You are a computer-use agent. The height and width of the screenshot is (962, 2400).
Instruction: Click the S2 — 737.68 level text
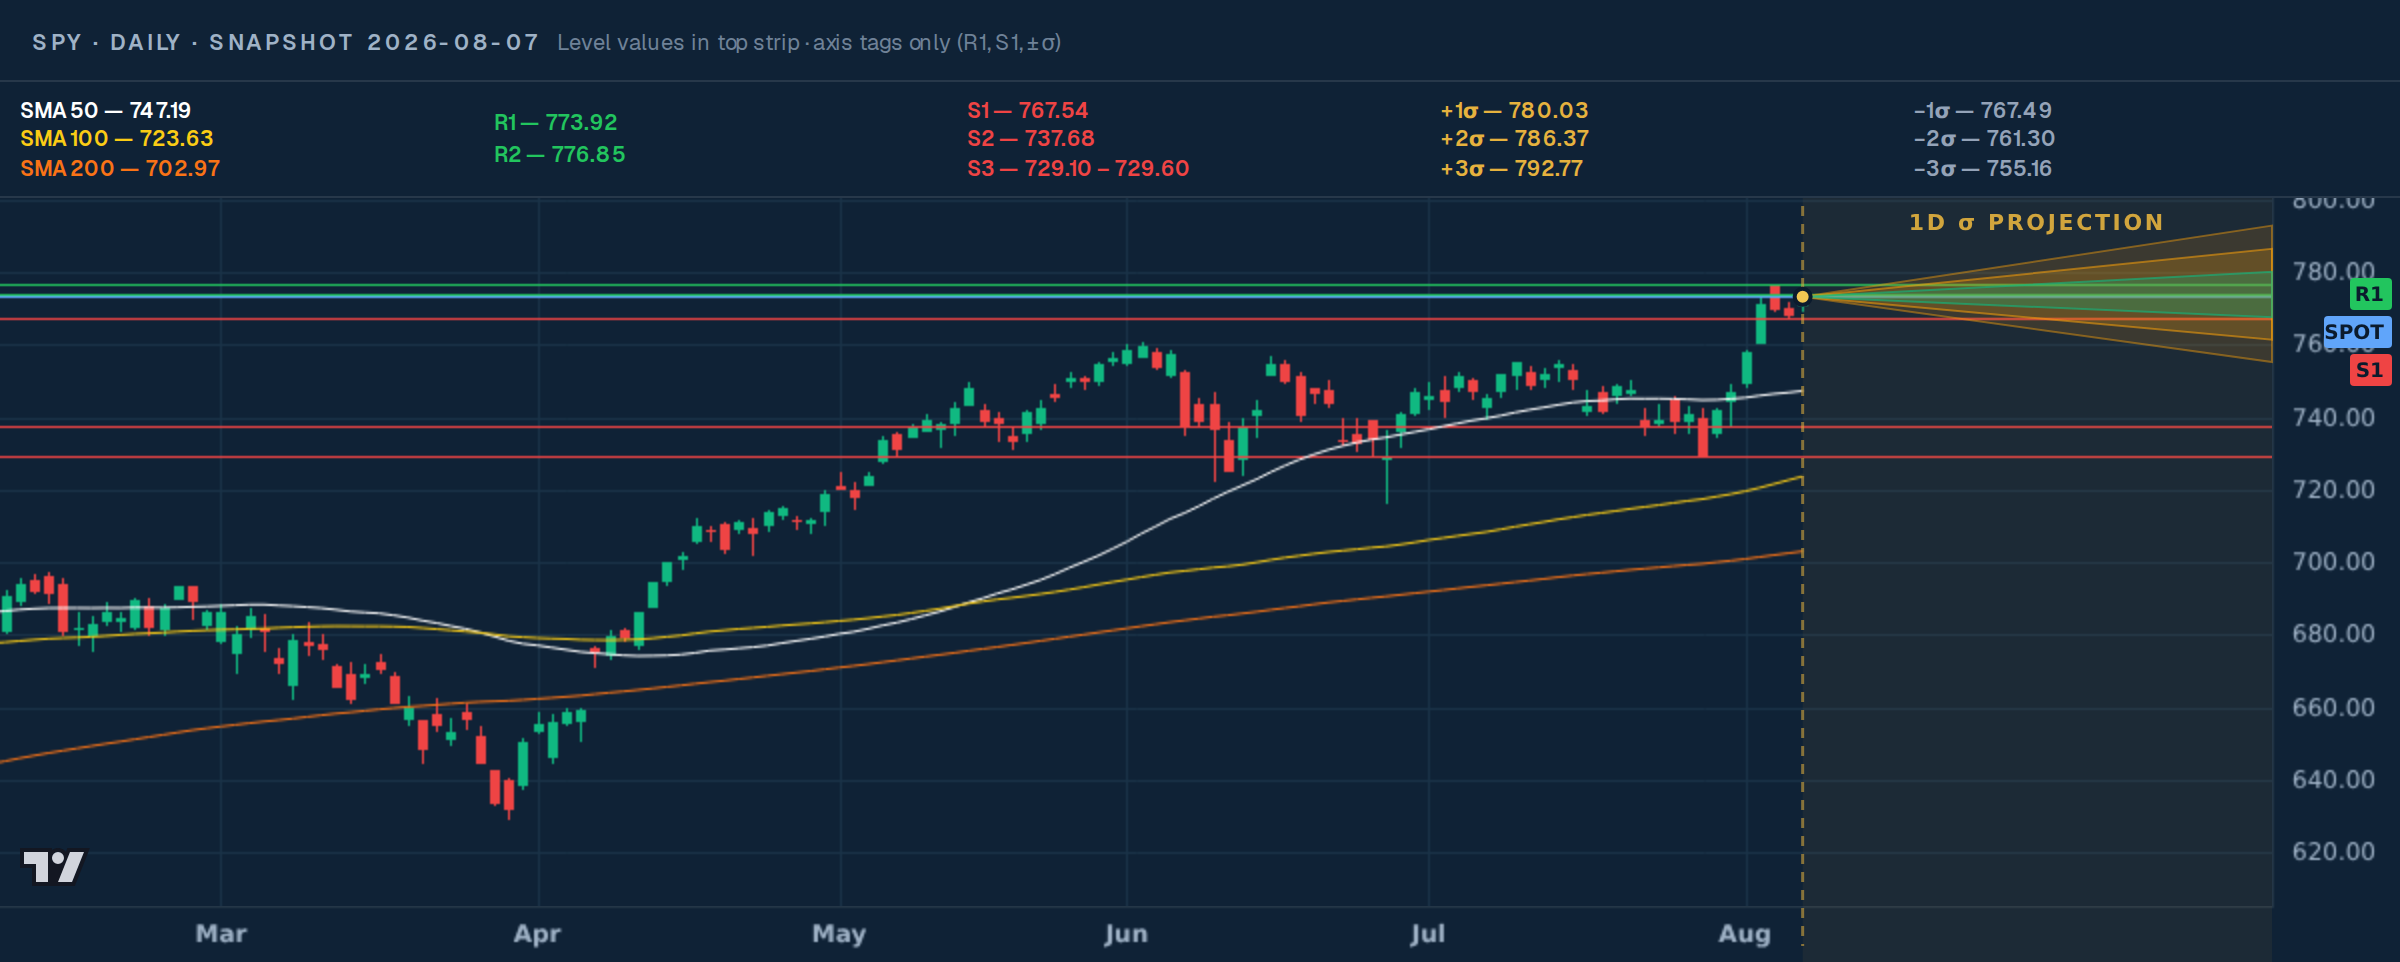pyautogui.click(x=1030, y=138)
